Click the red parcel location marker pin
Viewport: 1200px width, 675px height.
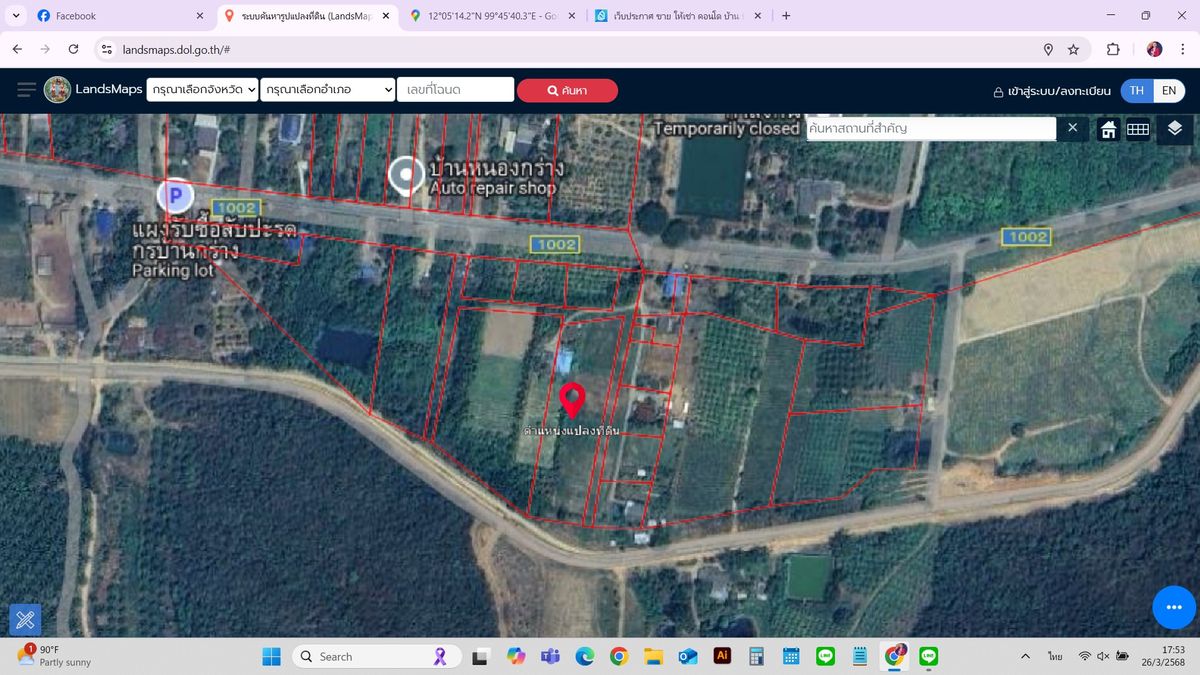[572, 399]
